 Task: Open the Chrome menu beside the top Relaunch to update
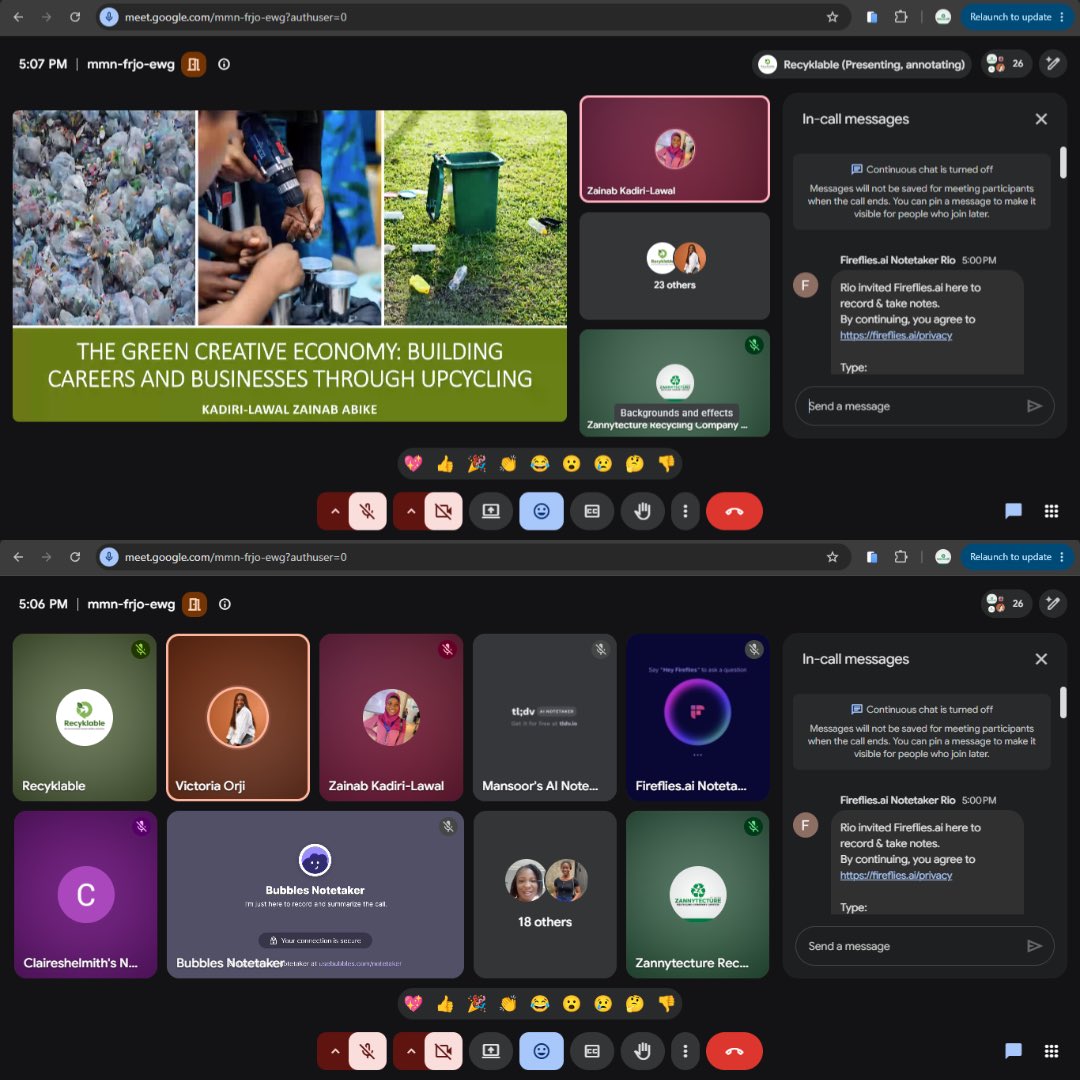pos(1061,17)
